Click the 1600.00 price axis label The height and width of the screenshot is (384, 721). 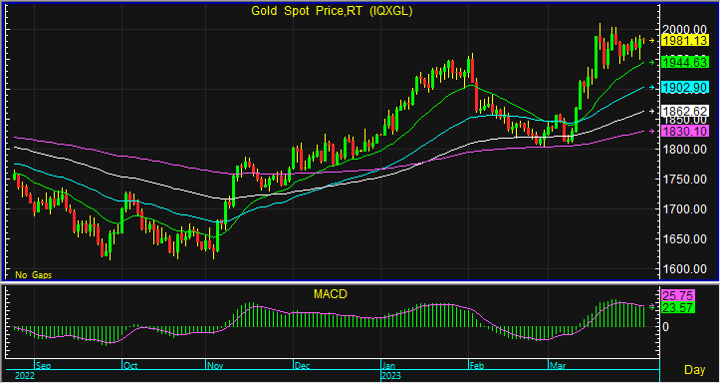tap(685, 269)
